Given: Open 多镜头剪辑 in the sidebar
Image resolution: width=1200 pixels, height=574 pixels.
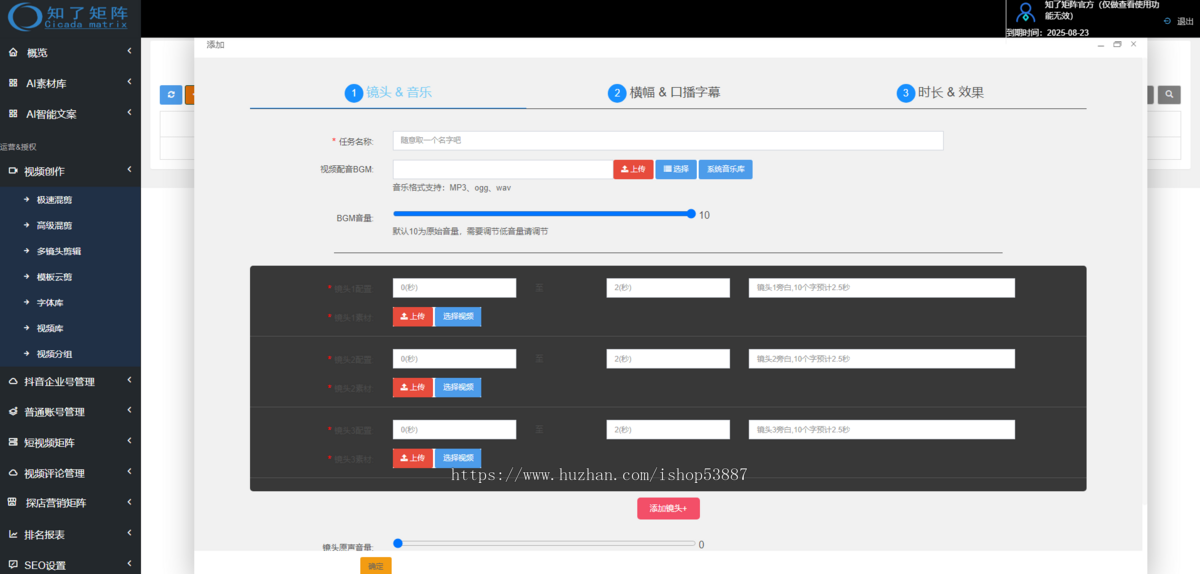Looking at the screenshot, I should point(59,251).
